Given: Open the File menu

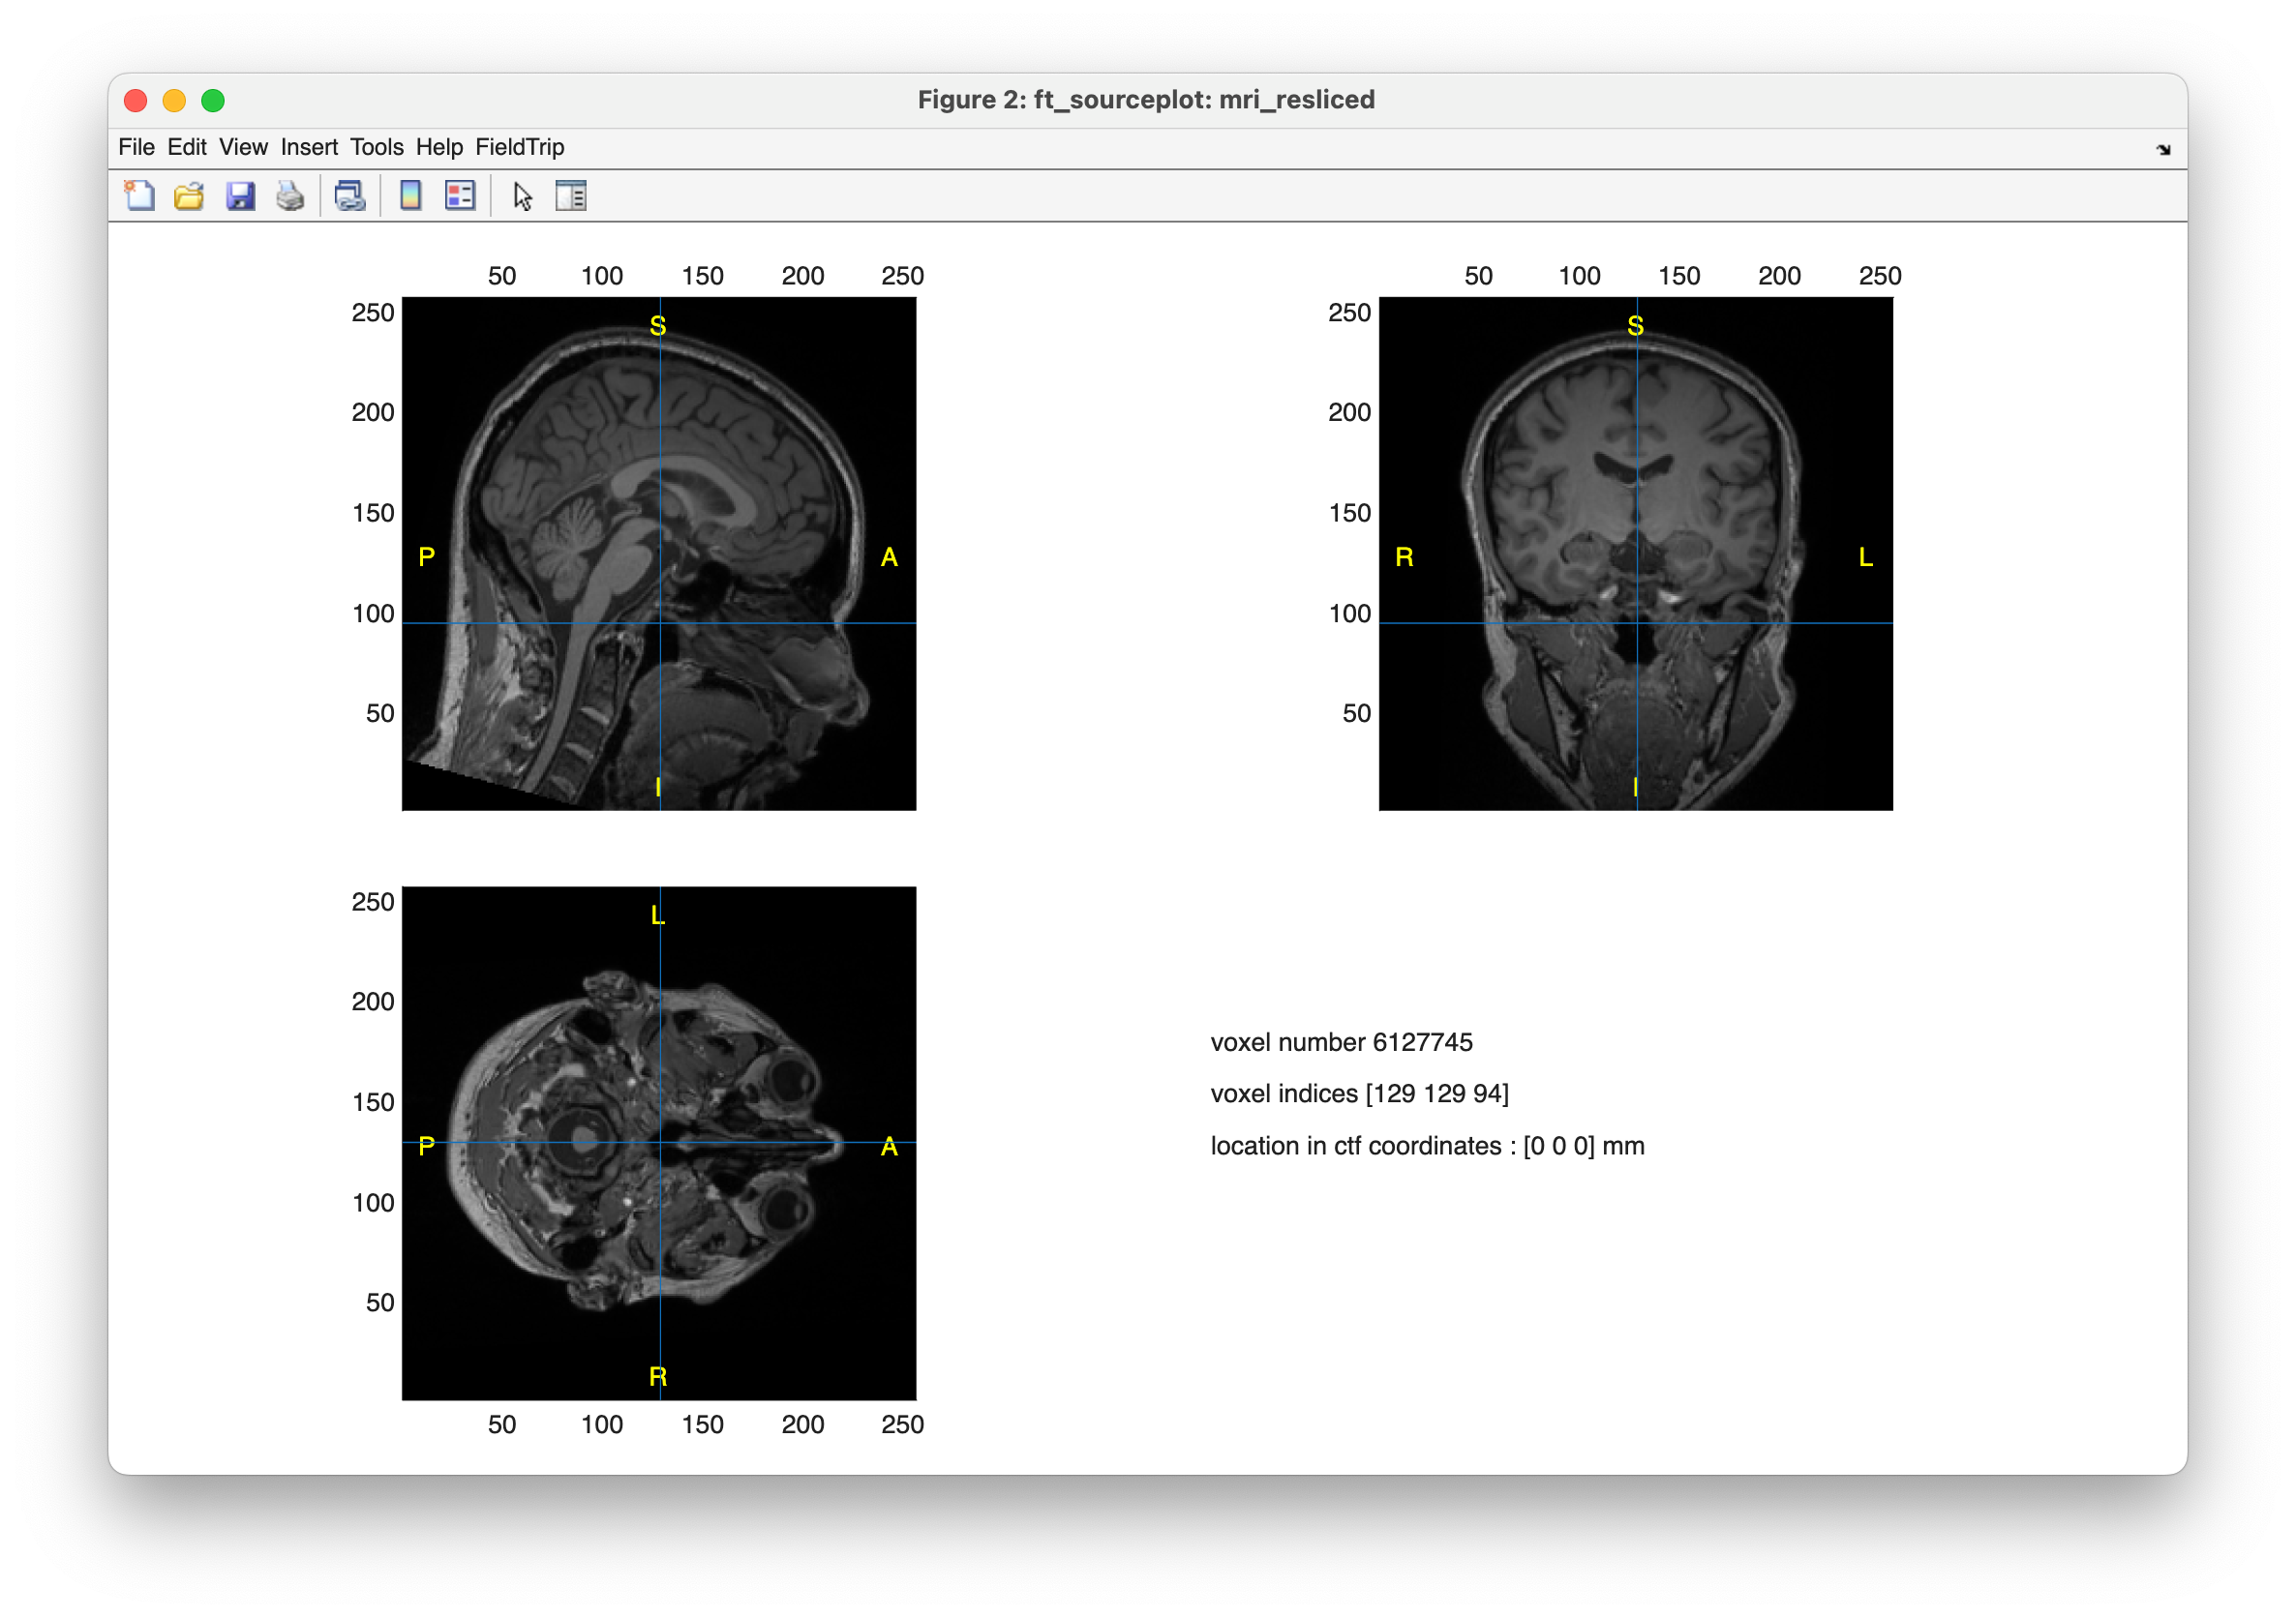Looking at the screenshot, I should pos(136,147).
